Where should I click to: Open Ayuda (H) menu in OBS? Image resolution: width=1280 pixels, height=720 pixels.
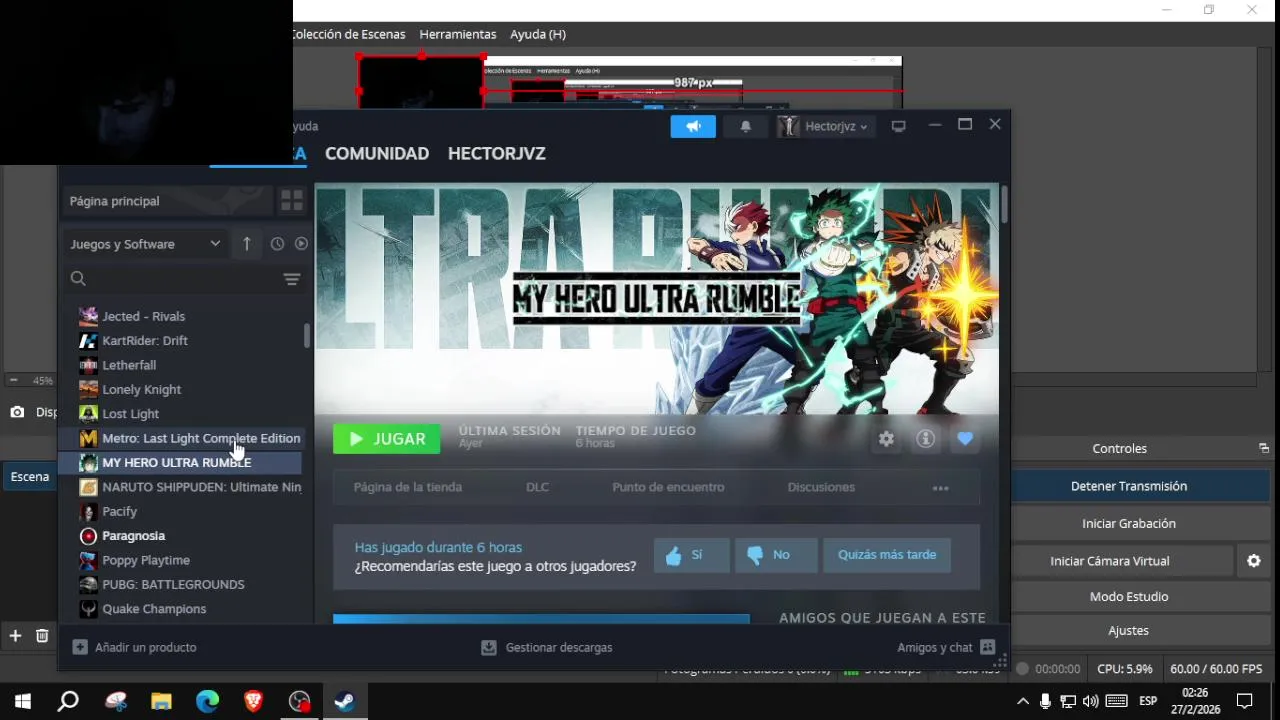538,34
